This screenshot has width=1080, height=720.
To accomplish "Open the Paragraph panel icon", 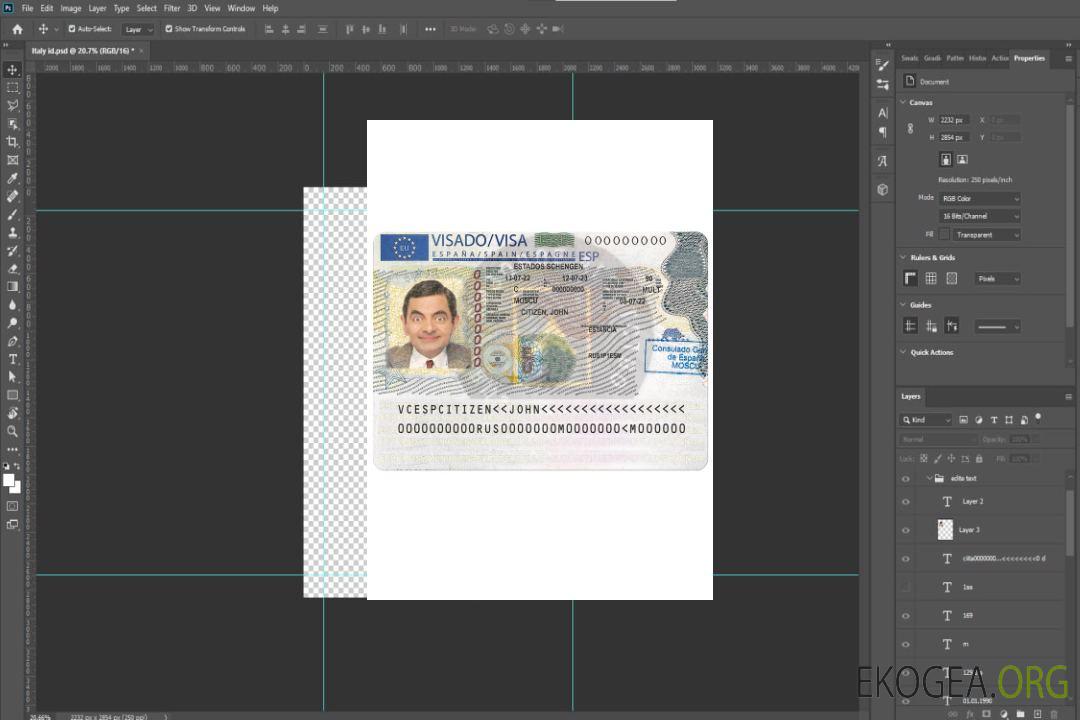I will tap(882, 132).
